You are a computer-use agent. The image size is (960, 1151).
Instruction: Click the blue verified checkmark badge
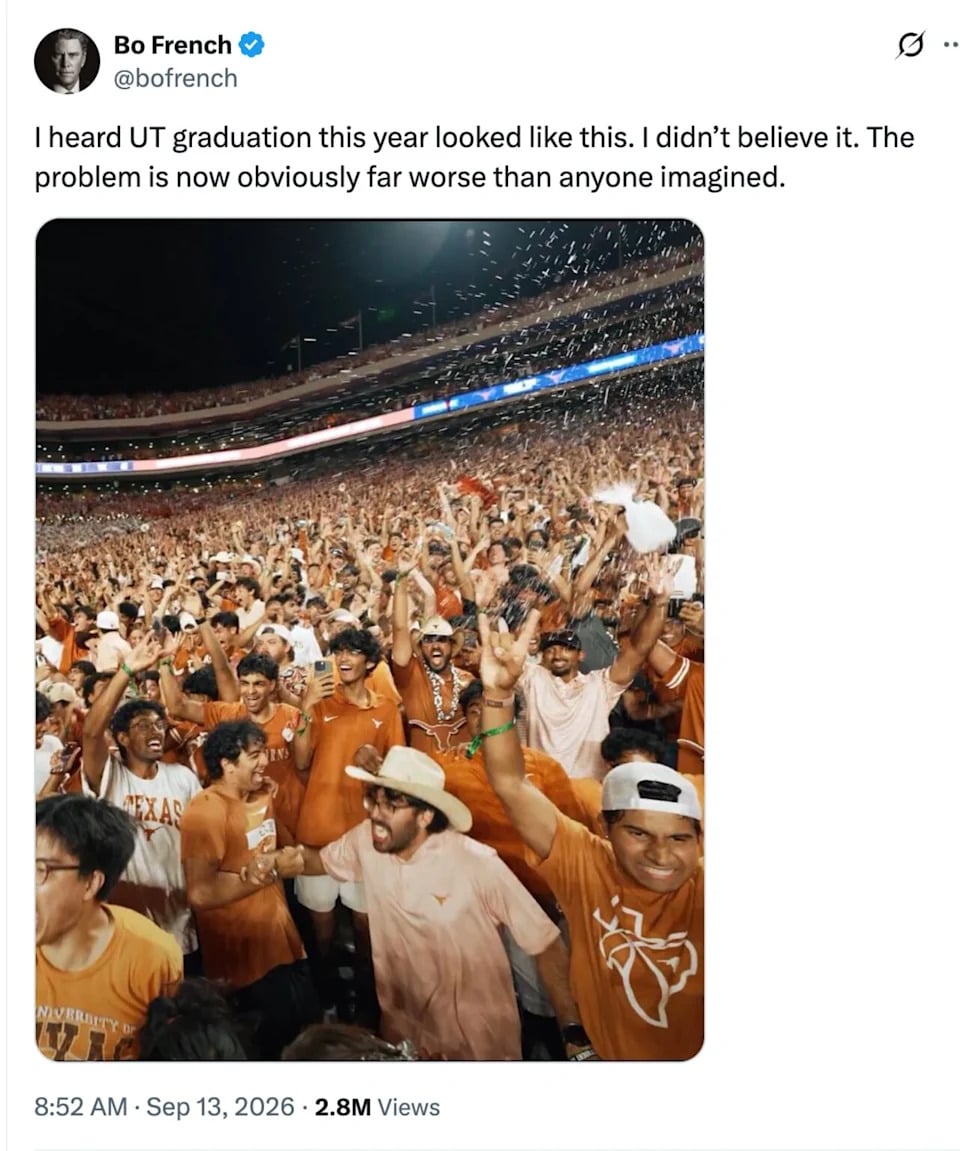point(252,45)
